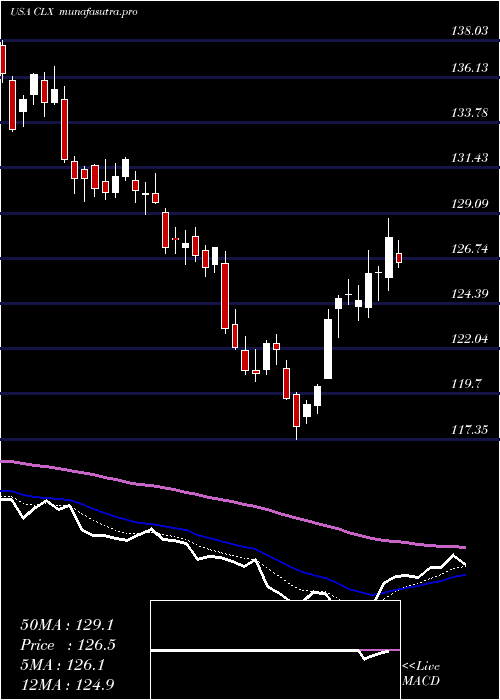The height and width of the screenshot is (700, 500).
Task: Click the 119.7 price axis label
Action: [x=467, y=384]
